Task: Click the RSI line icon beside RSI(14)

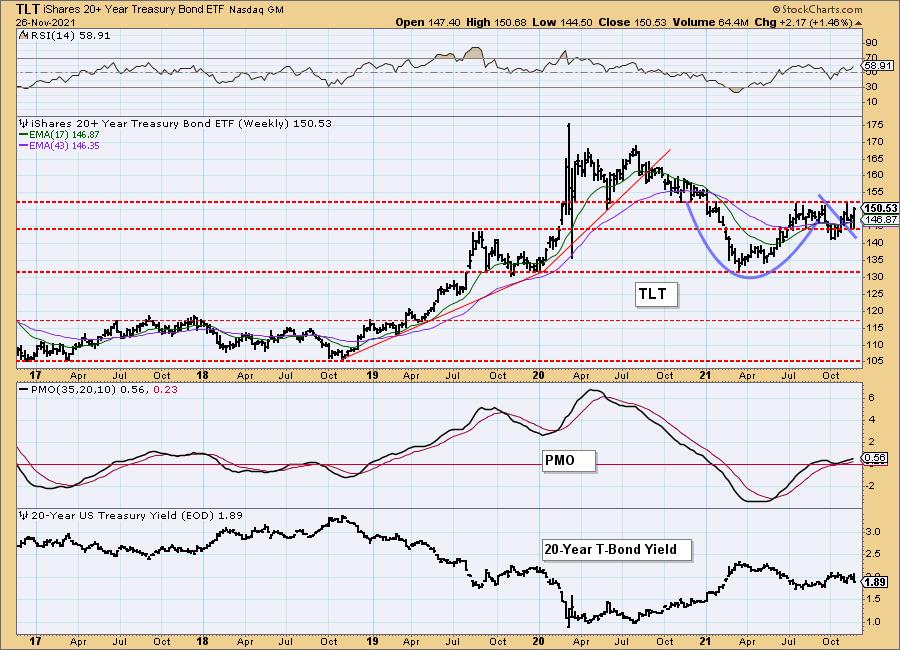Action: (x=23, y=35)
